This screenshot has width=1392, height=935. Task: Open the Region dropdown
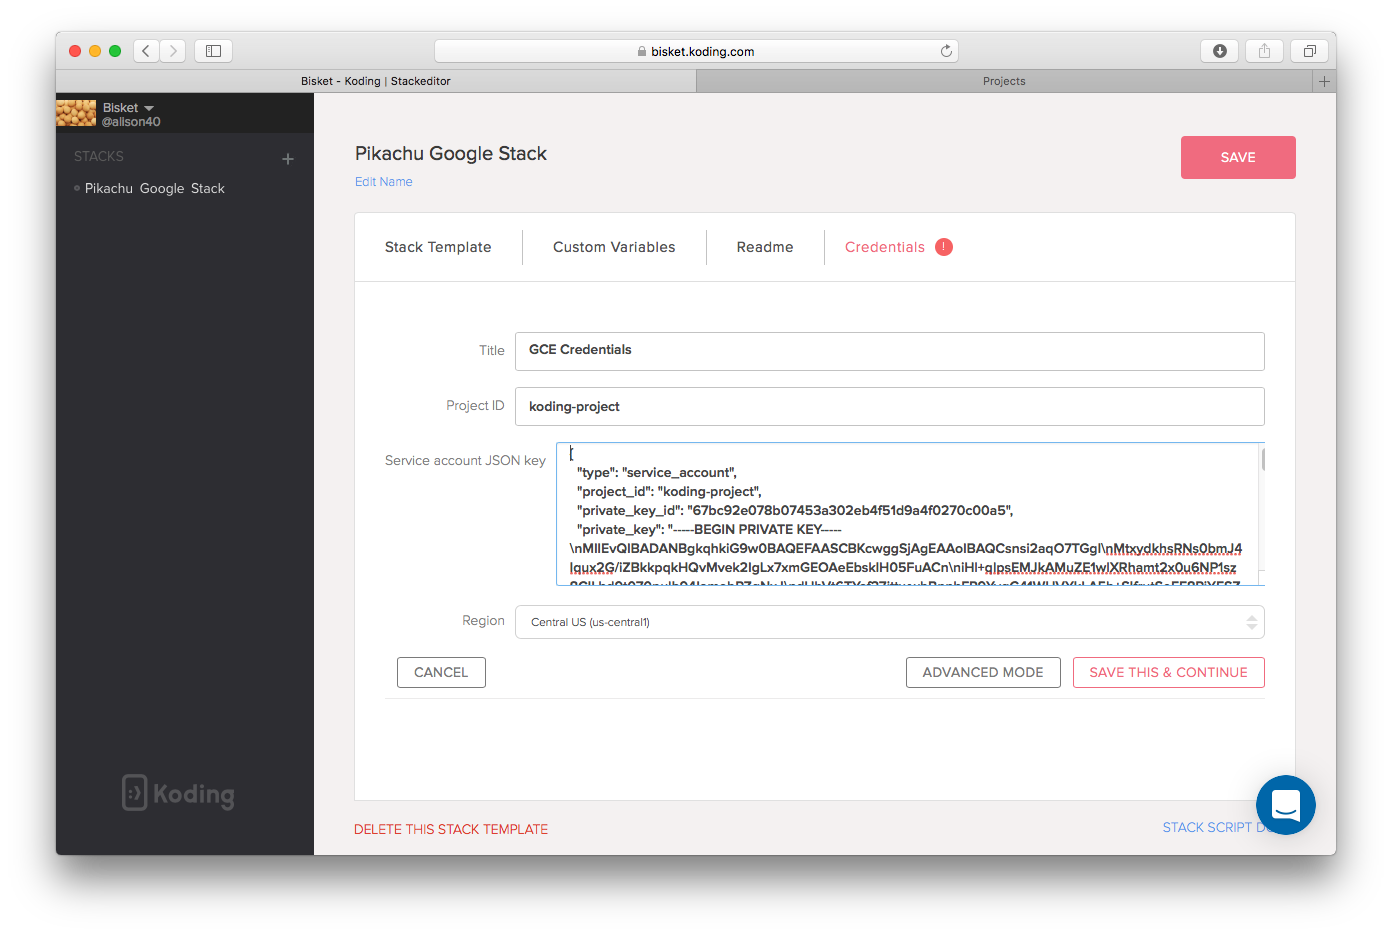890,622
